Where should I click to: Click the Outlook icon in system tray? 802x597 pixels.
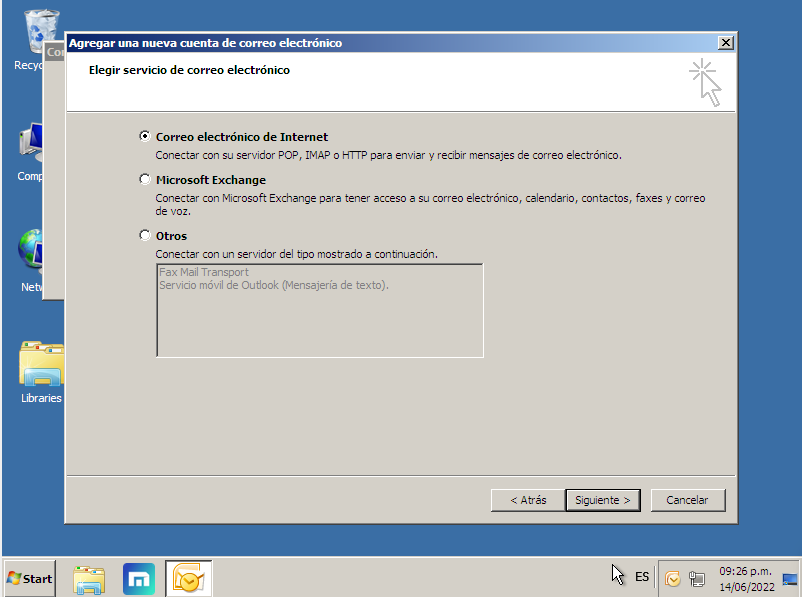(x=673, y=579)
